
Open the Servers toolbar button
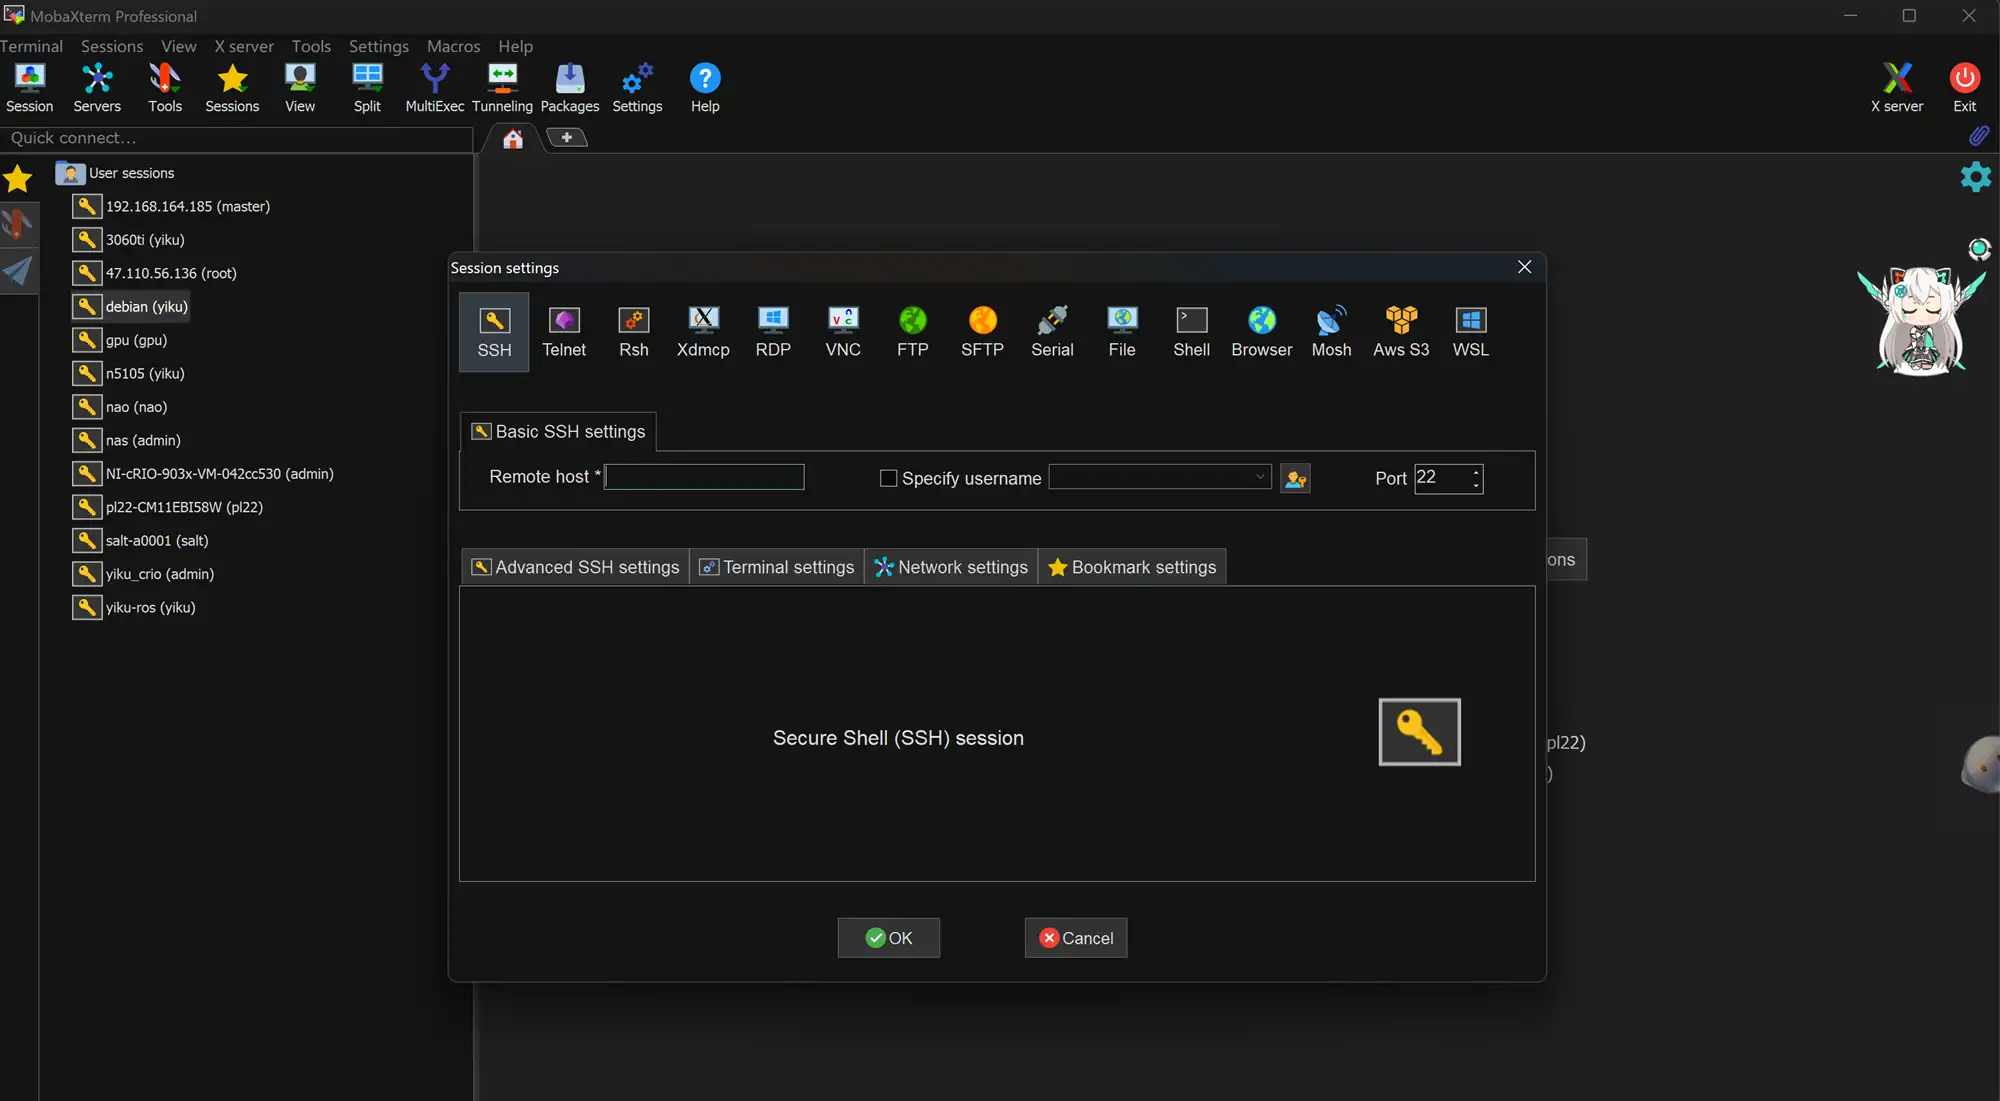[x=97, y=88]
